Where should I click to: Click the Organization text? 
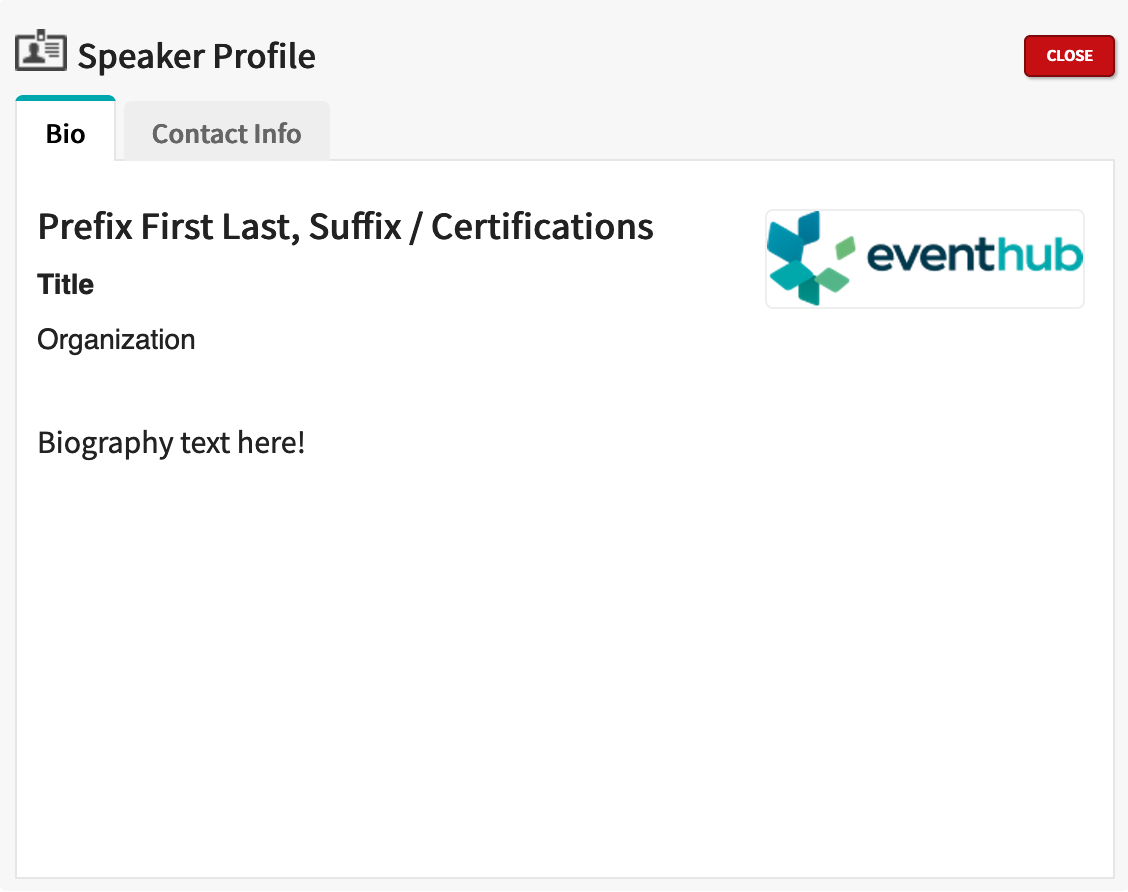tap(117, 340)
